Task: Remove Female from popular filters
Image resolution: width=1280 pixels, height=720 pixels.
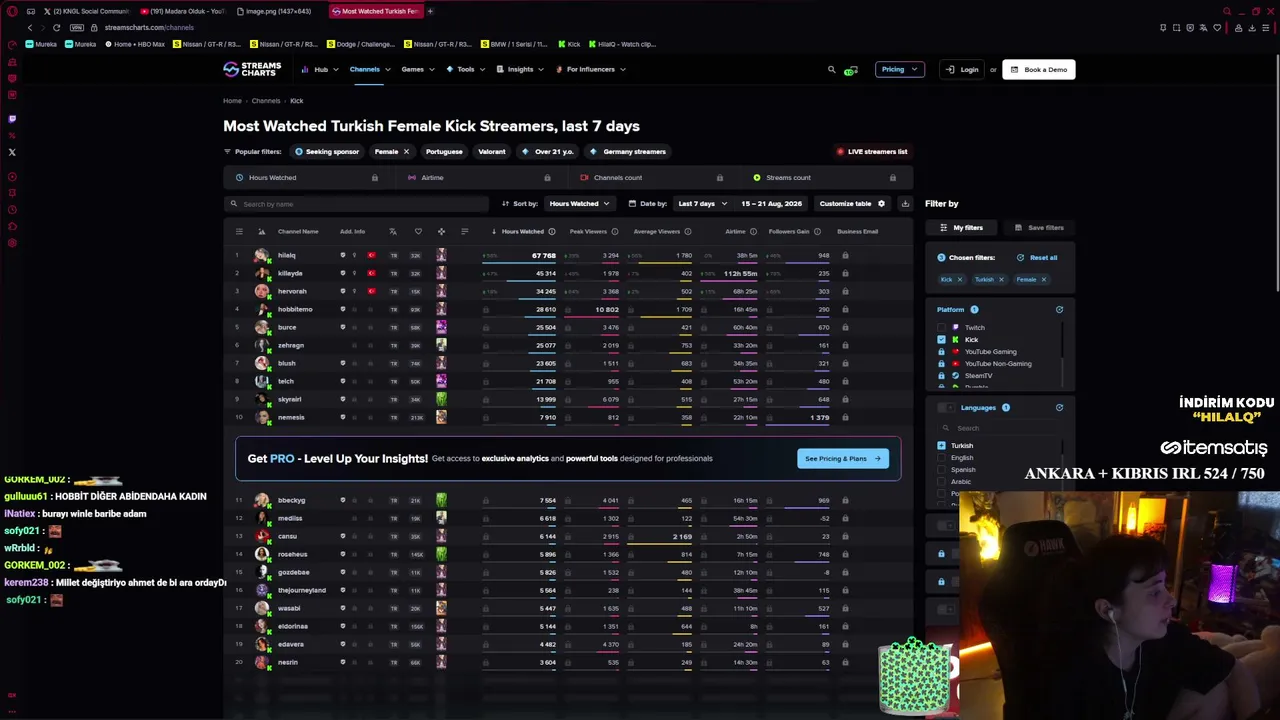Action: (x=406, y=152)
